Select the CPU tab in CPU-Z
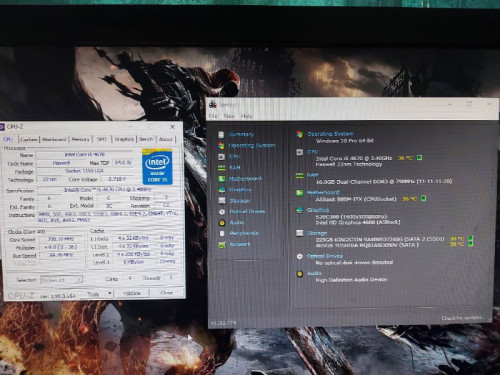Viewport: 500px width, 375px height. click(8, 139)
